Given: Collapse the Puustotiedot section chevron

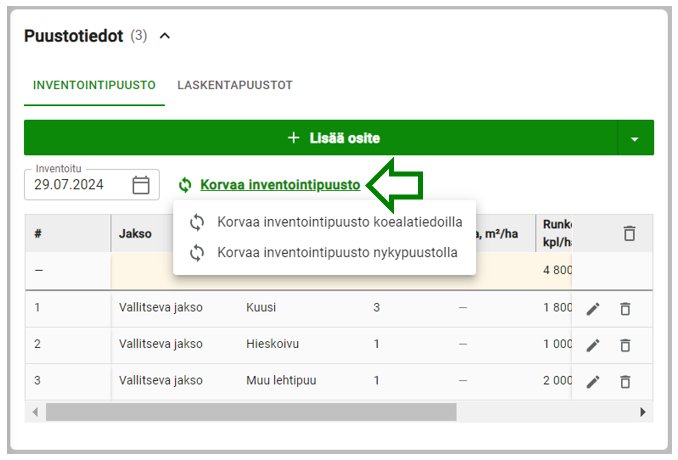Looking at the screenshot, I should click(x=165, y=36).
